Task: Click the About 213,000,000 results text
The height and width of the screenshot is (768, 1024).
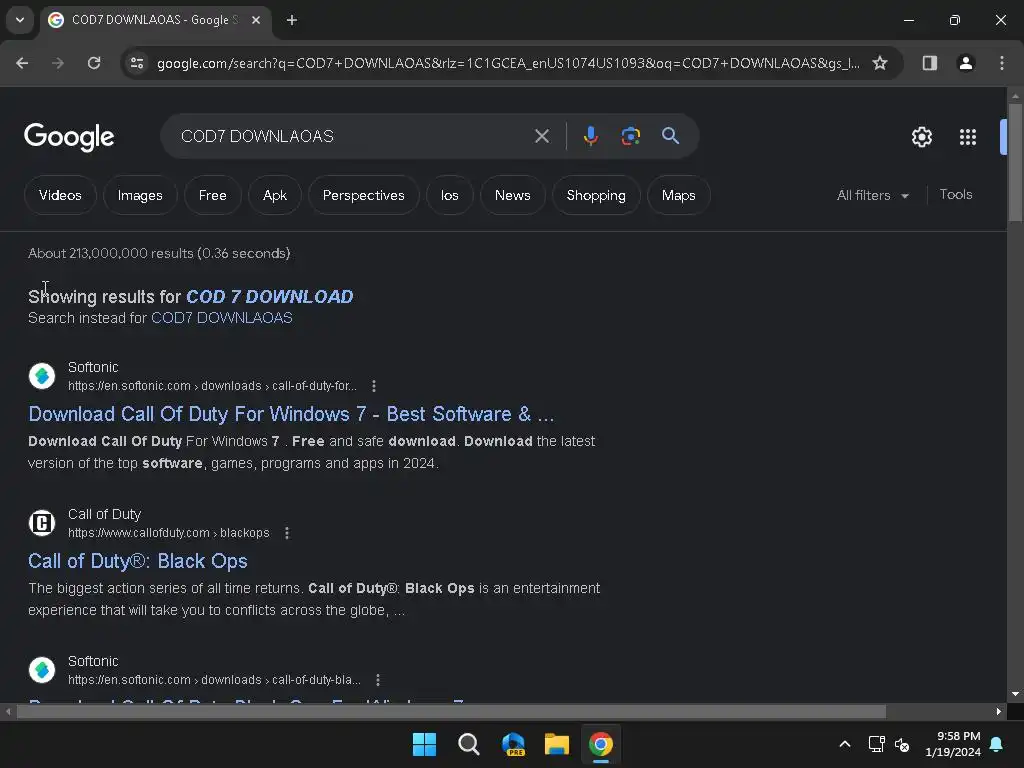Action: (159, 253)
